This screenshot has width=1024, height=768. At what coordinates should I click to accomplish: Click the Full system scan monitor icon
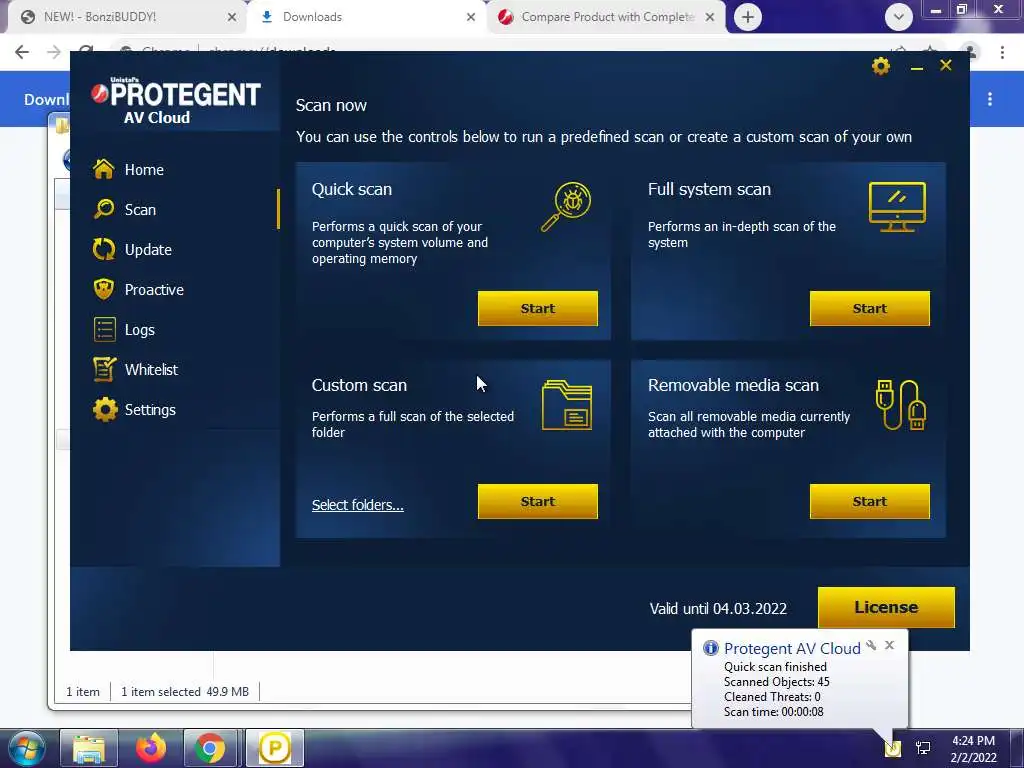click(897, 206)
